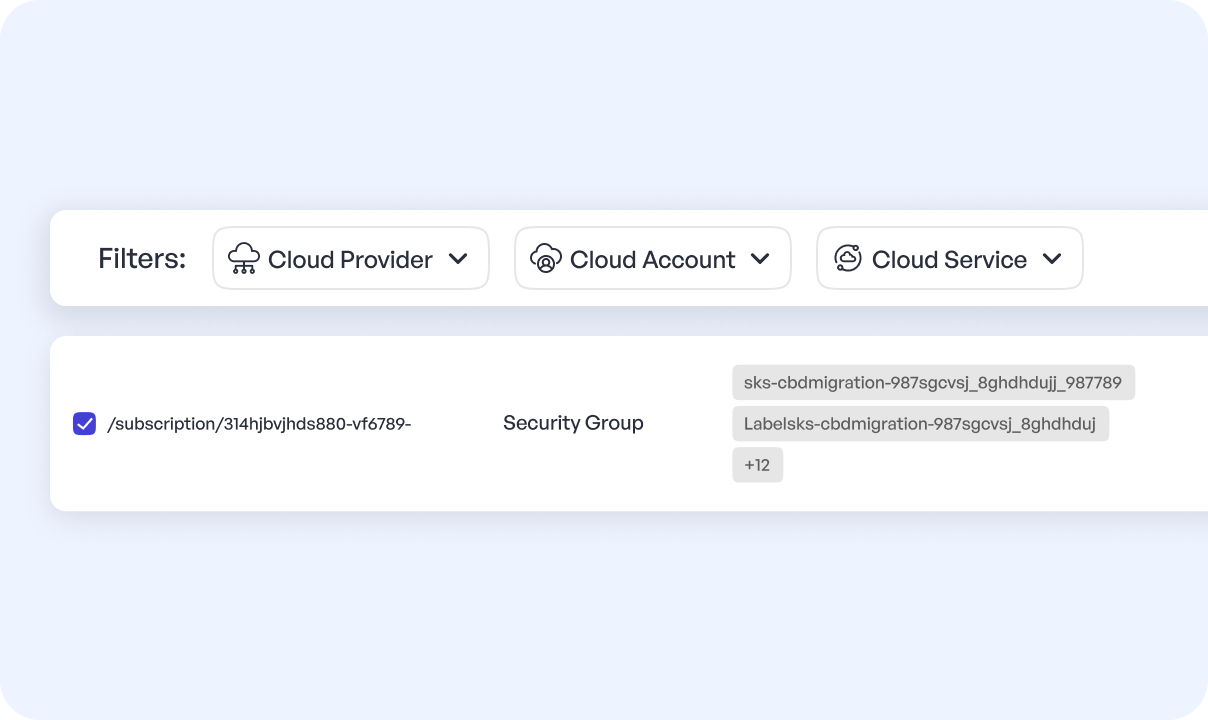Expand the '+12' tags chip
This screenshot has height=720, width=1208.
[757, 464]
